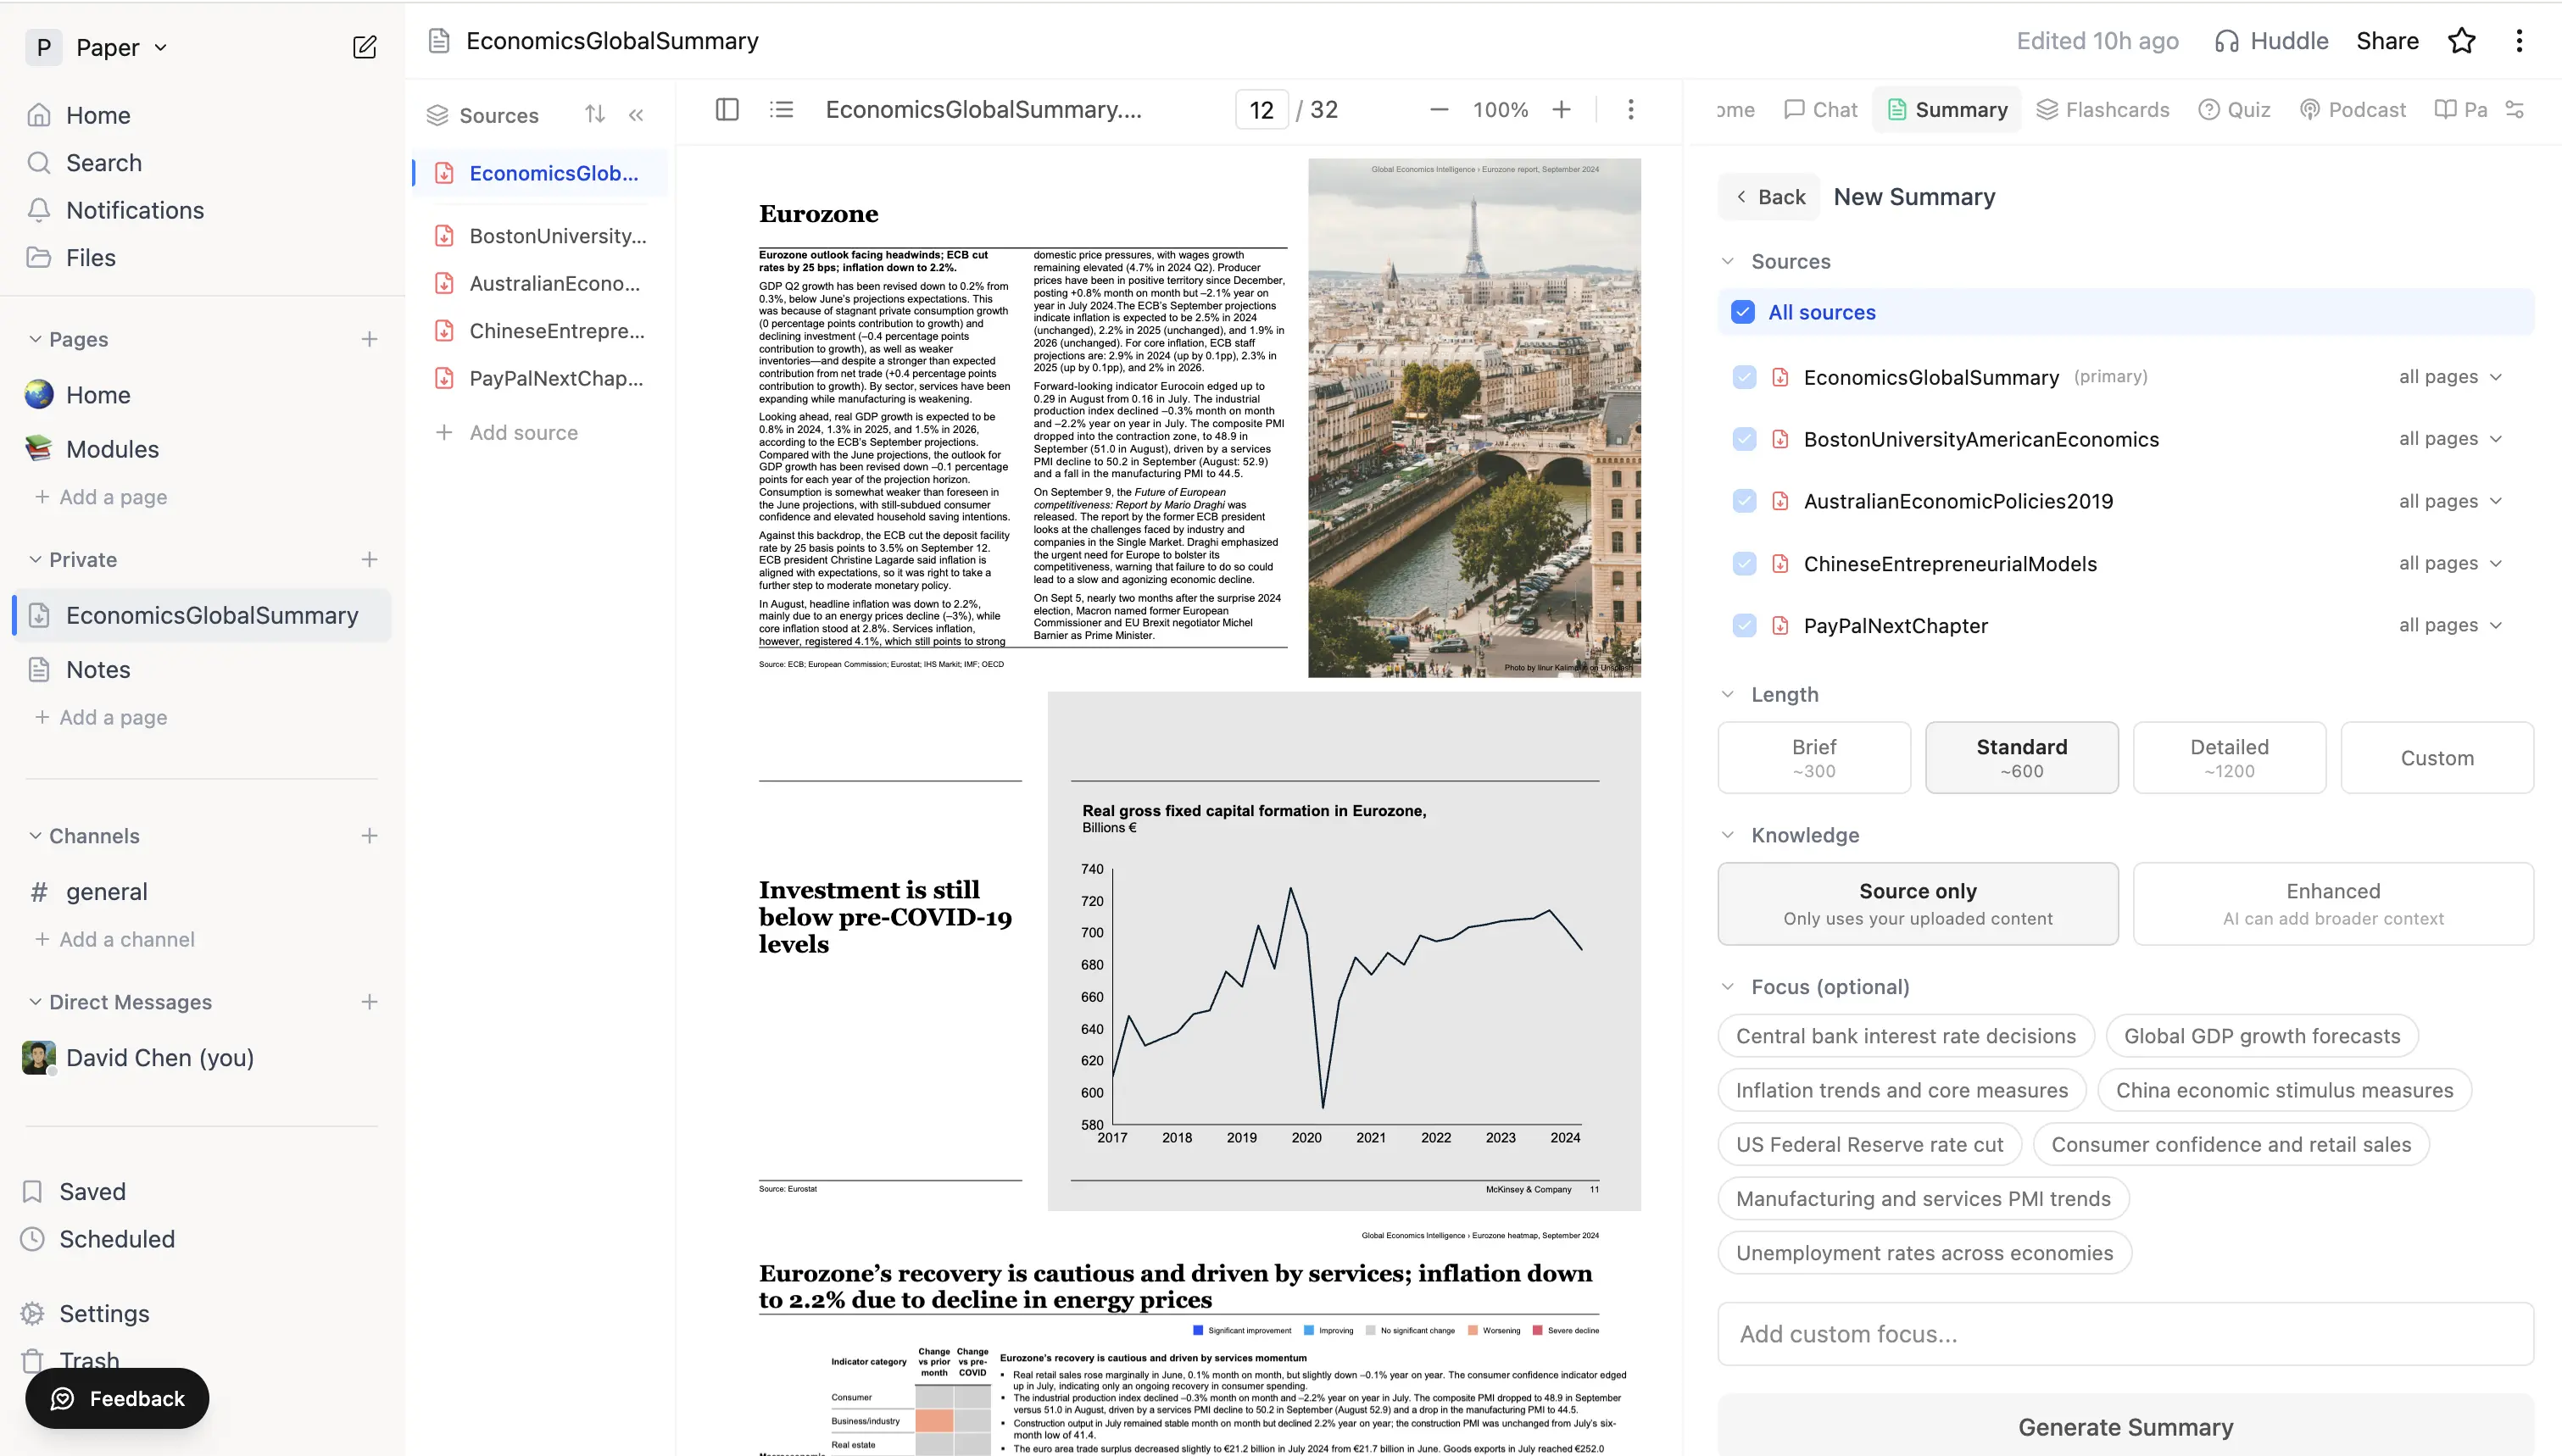Star this EconomicsGlobalSummary page

(x=2461, y=40)
